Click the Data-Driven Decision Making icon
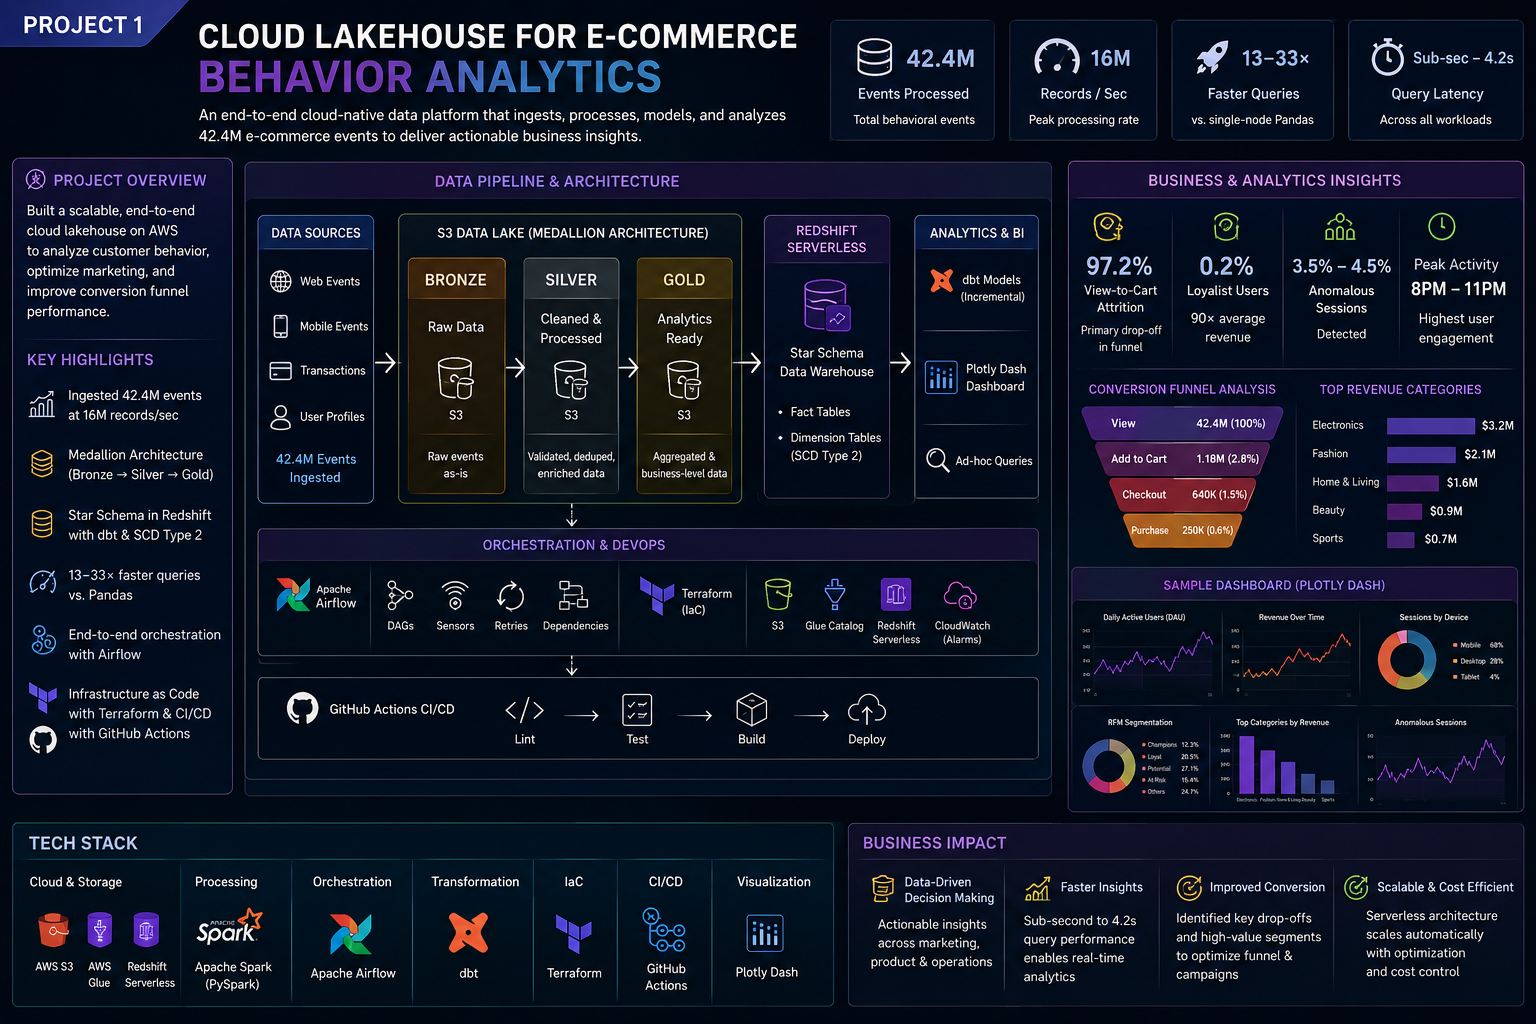 point(883,888)
